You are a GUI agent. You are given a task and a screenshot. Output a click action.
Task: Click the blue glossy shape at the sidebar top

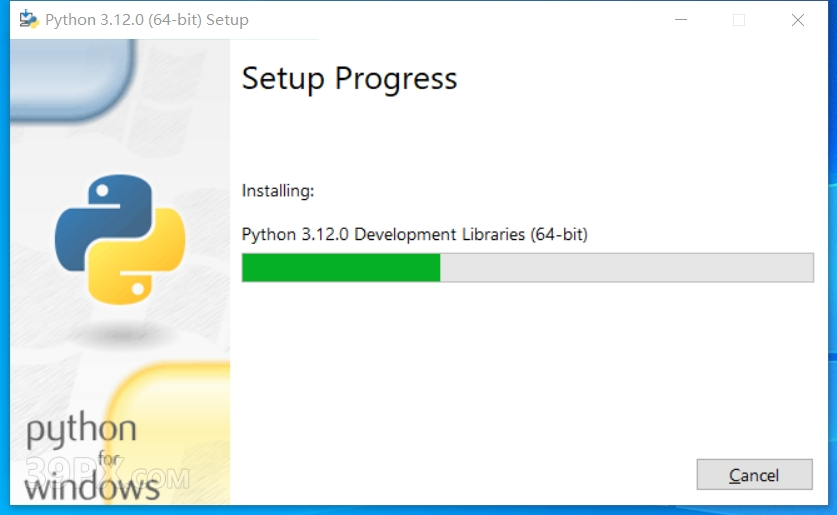[x=72, y=77]
